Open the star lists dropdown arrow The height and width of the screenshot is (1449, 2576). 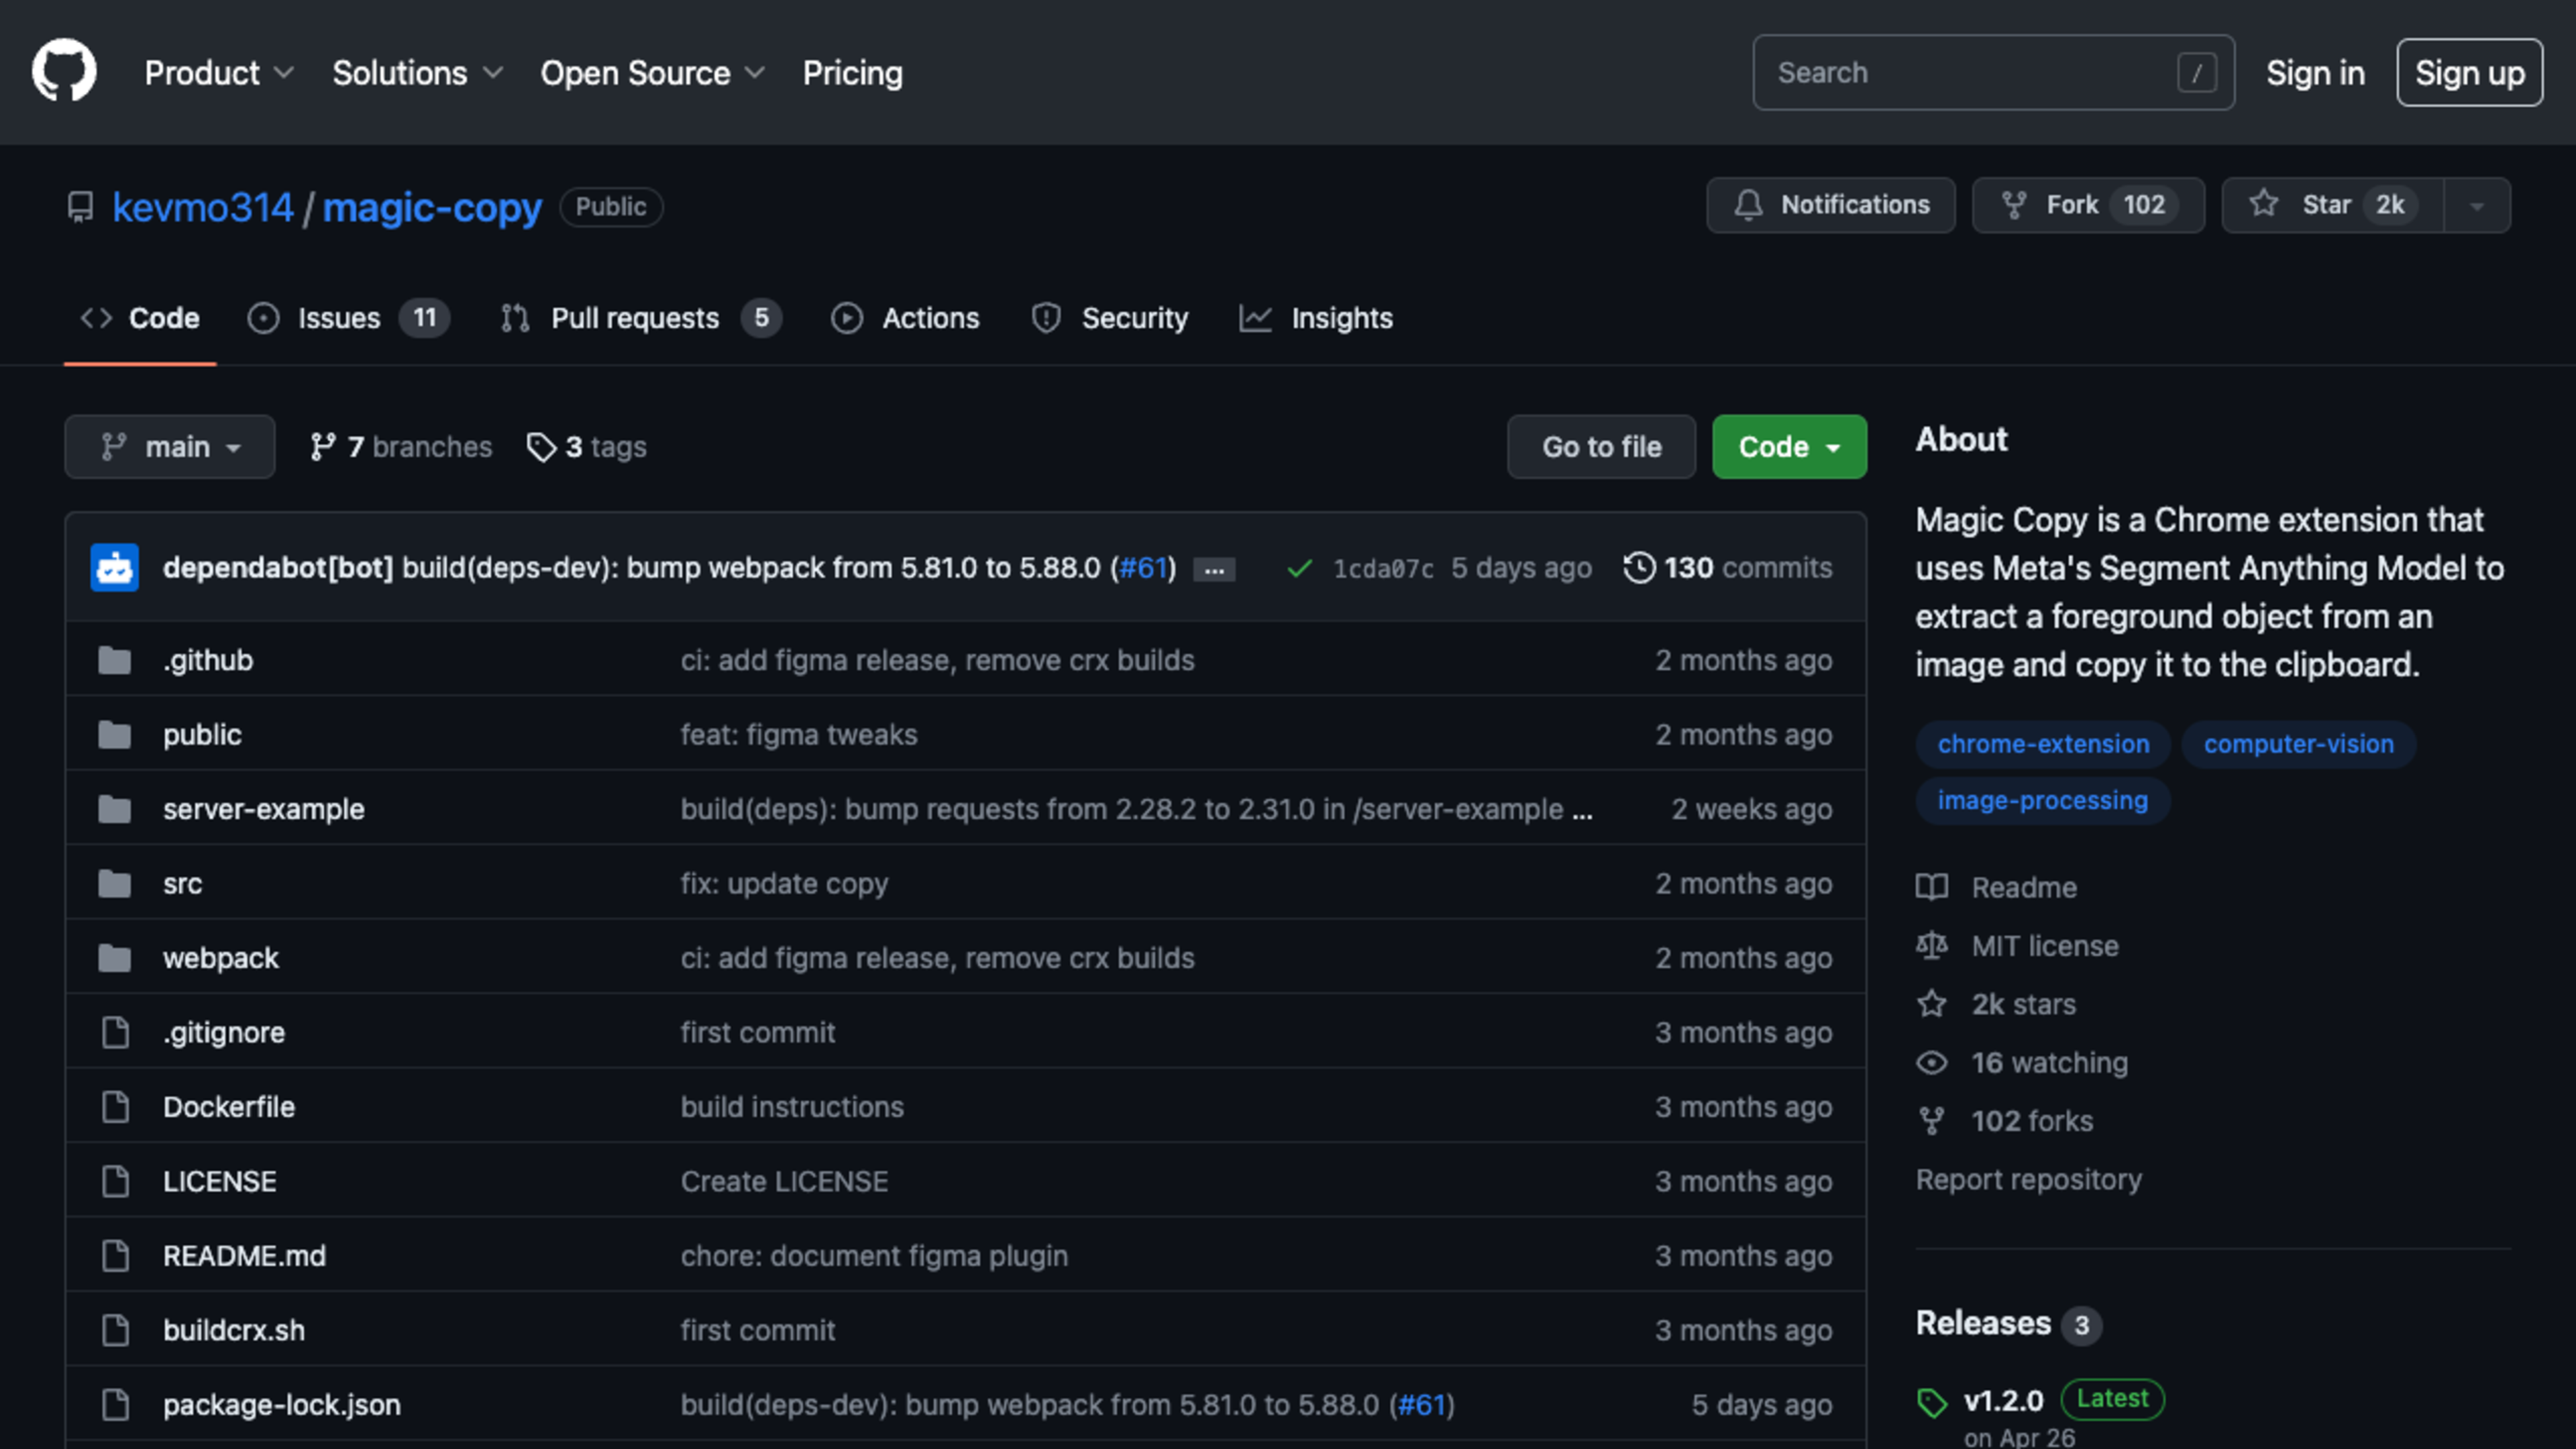(2477, 205)
